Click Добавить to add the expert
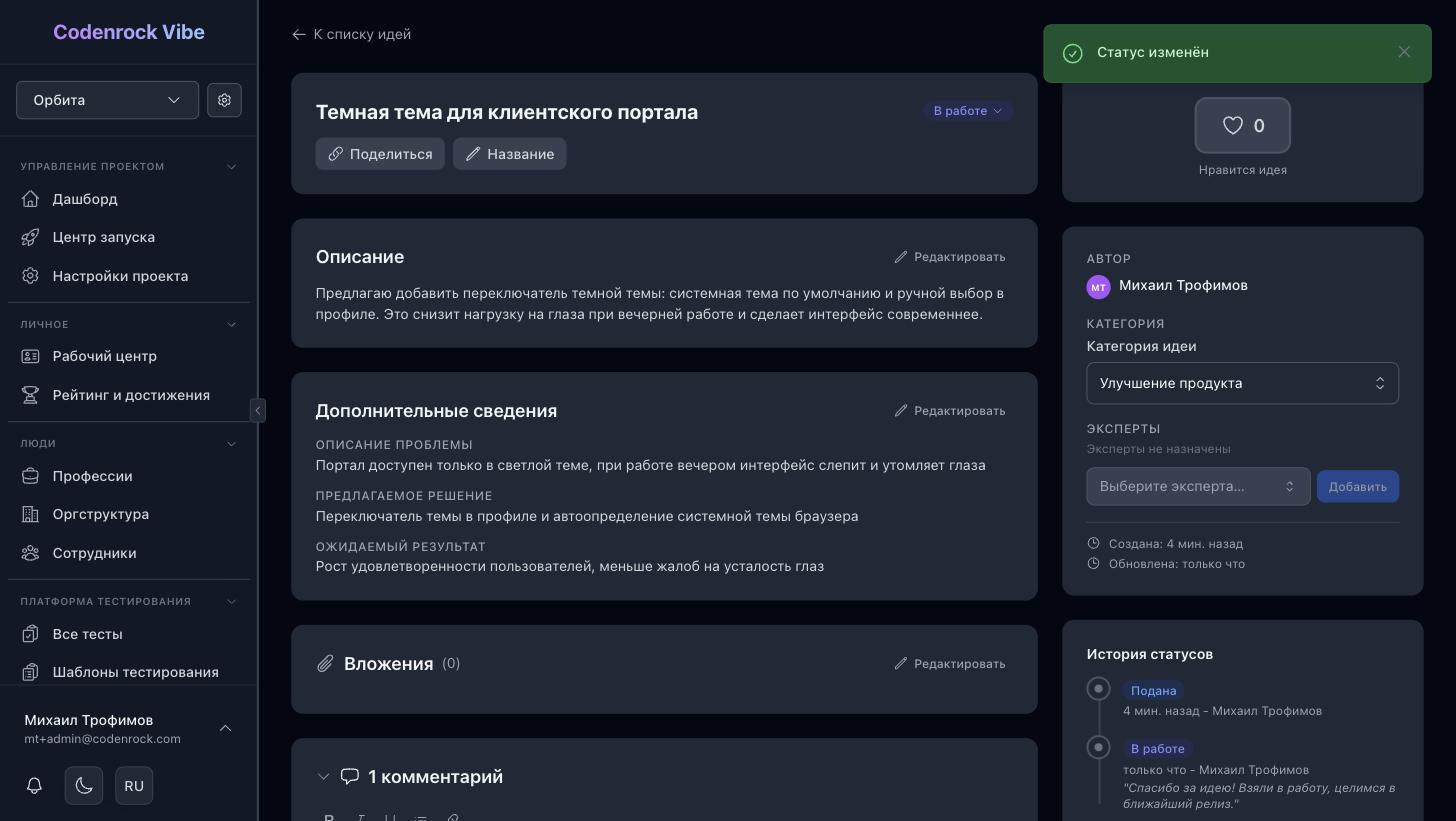 coord(1357,487)
